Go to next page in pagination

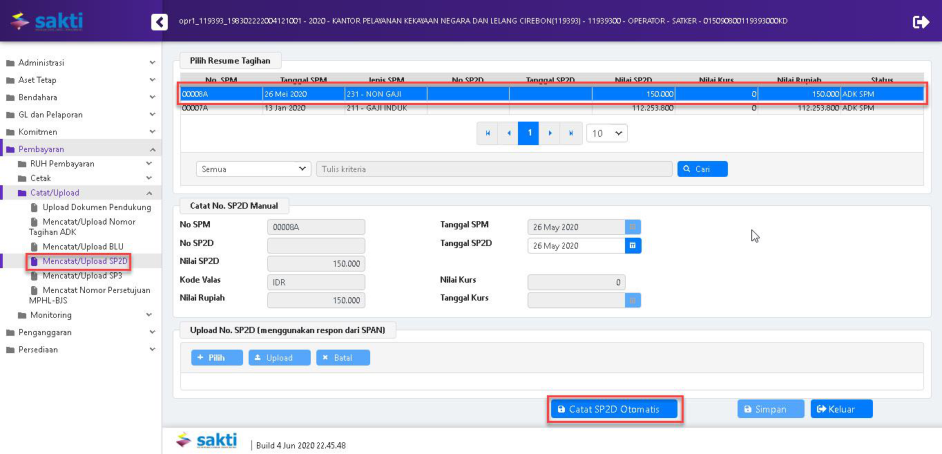coord(550,133)
